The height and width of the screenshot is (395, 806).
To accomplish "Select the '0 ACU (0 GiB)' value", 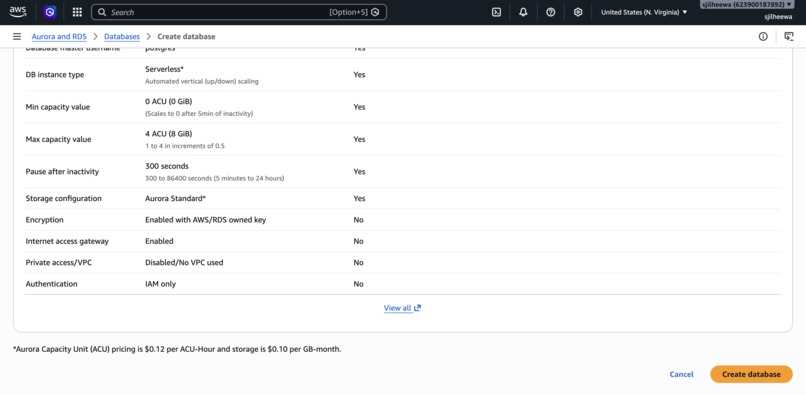I will (169, 101).
